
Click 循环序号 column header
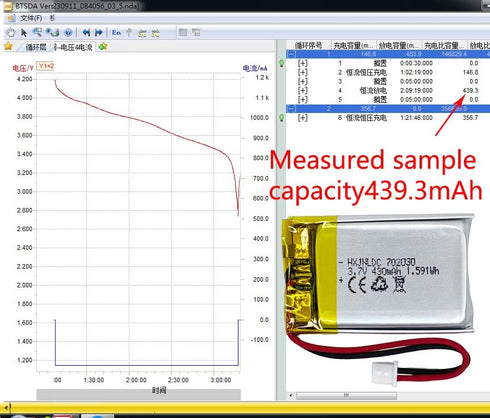coord(308,45)
